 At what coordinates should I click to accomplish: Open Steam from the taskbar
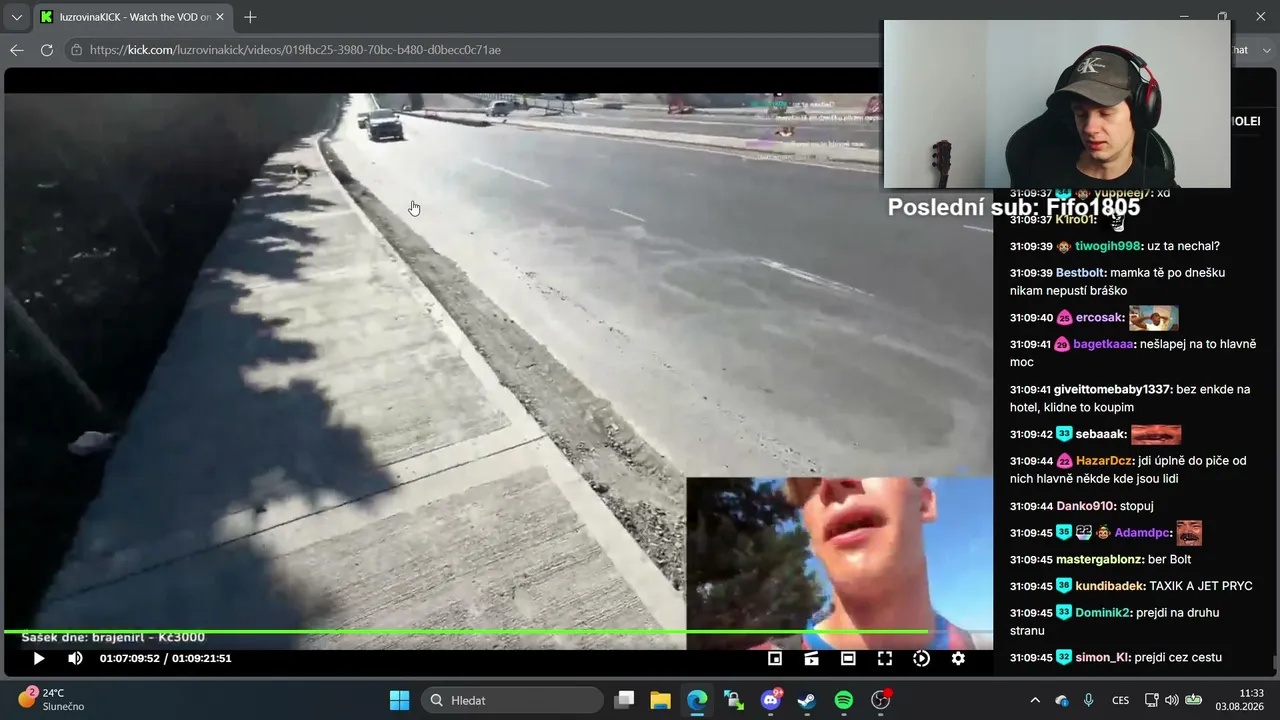point(806,700)
